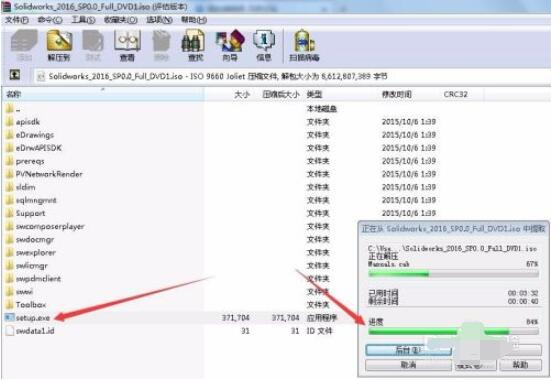Open the 命令(C) menu

50,20
